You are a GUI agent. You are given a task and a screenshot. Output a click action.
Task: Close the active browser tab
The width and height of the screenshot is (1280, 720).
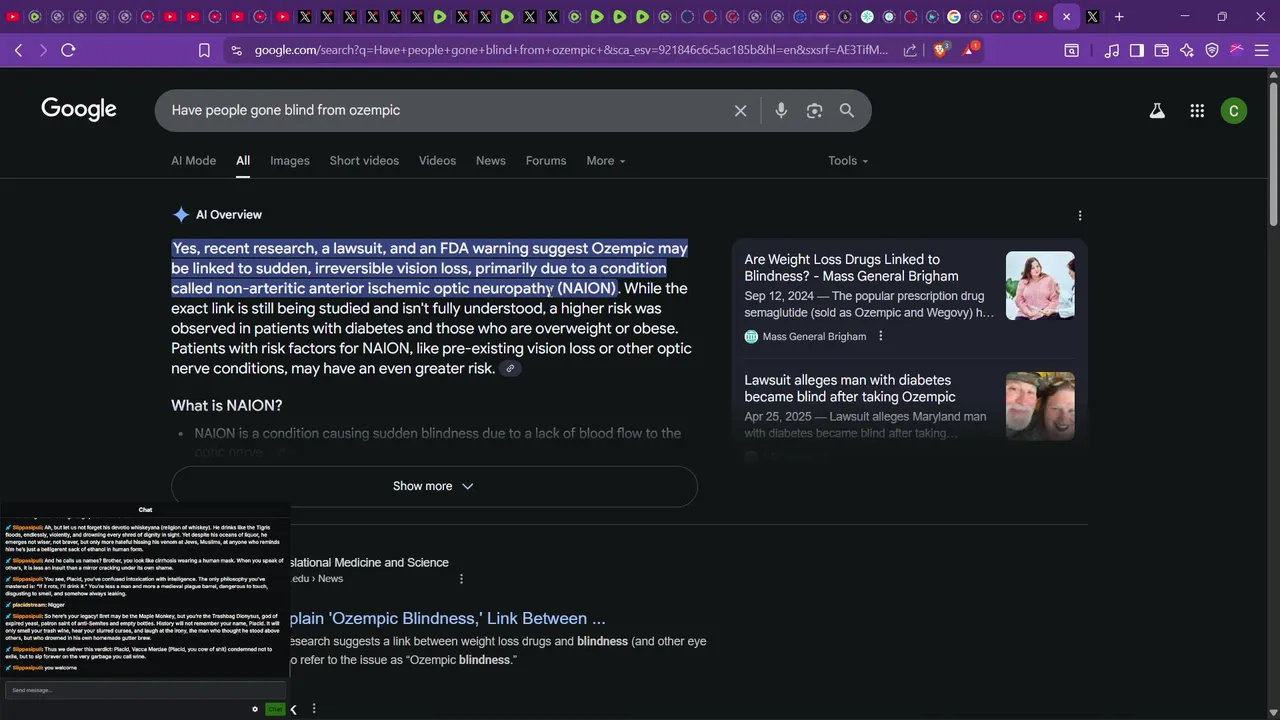click(1066, 16)
